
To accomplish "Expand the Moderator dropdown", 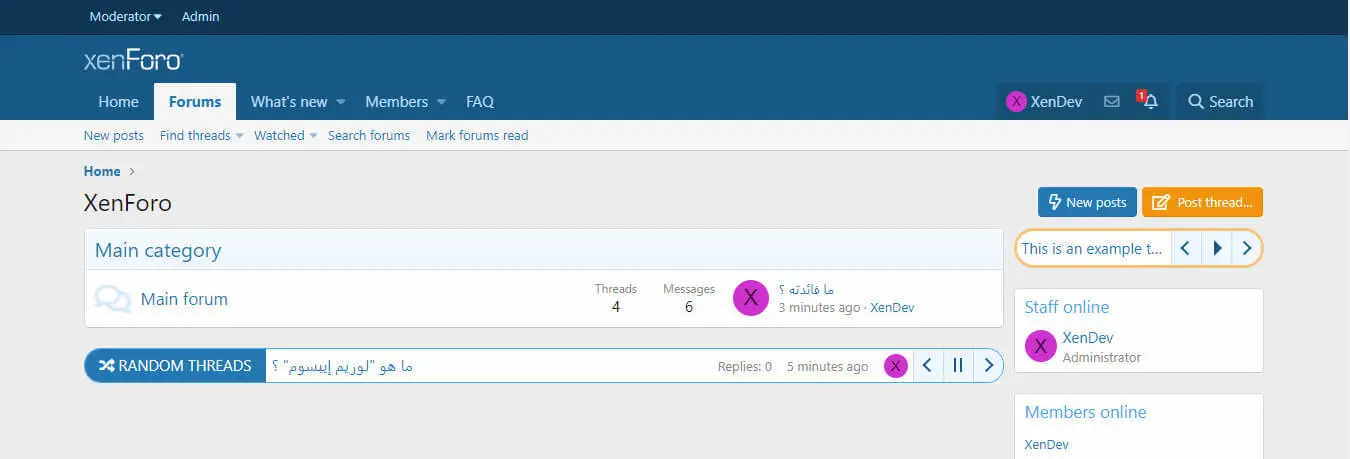I will click(125, 17).
